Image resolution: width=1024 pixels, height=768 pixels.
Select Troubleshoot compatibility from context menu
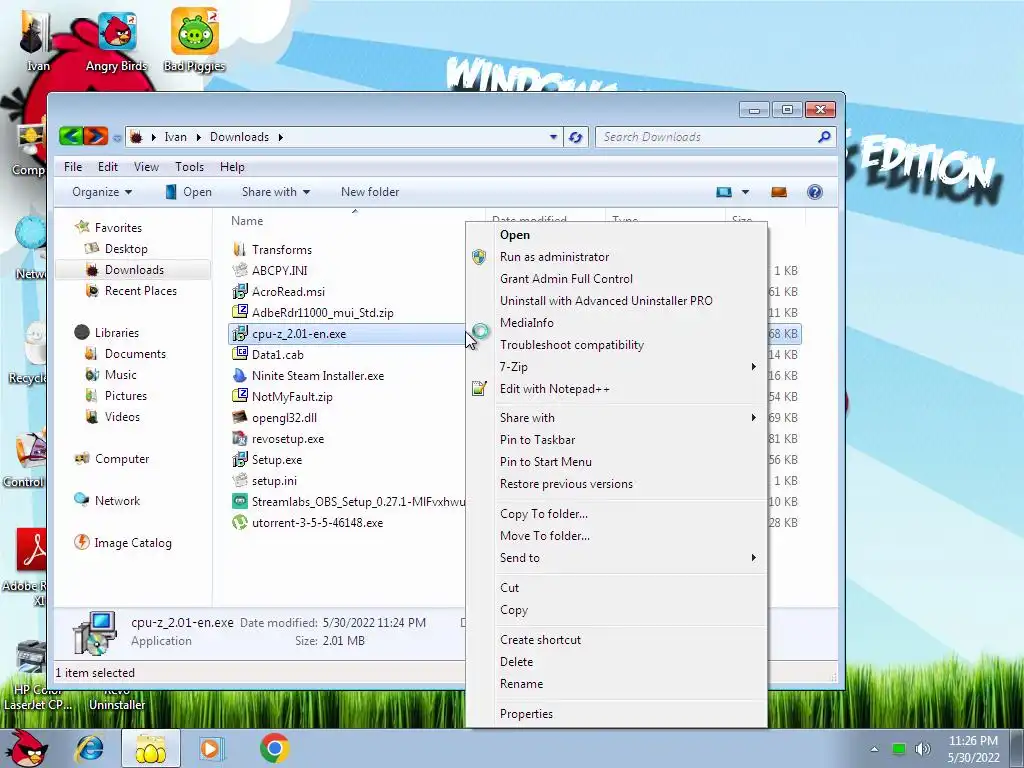coord(572,345)
